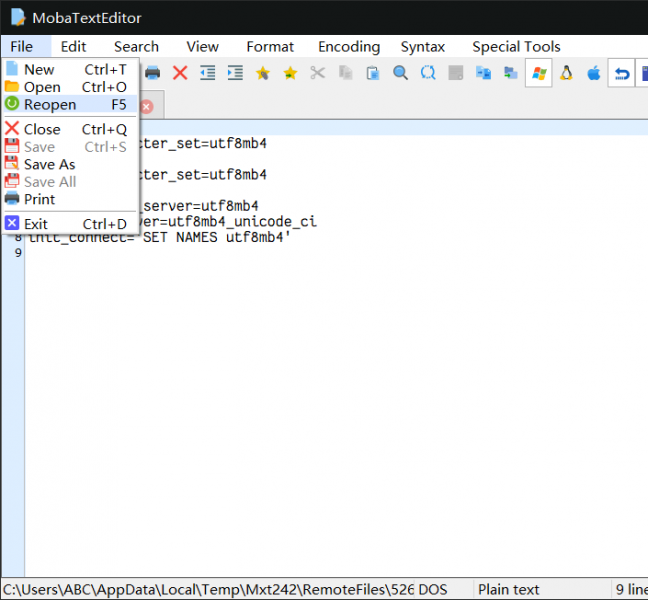This screenshot has width=648, height=600.
Task: Open the Search menu
Action: pos(136,47)
